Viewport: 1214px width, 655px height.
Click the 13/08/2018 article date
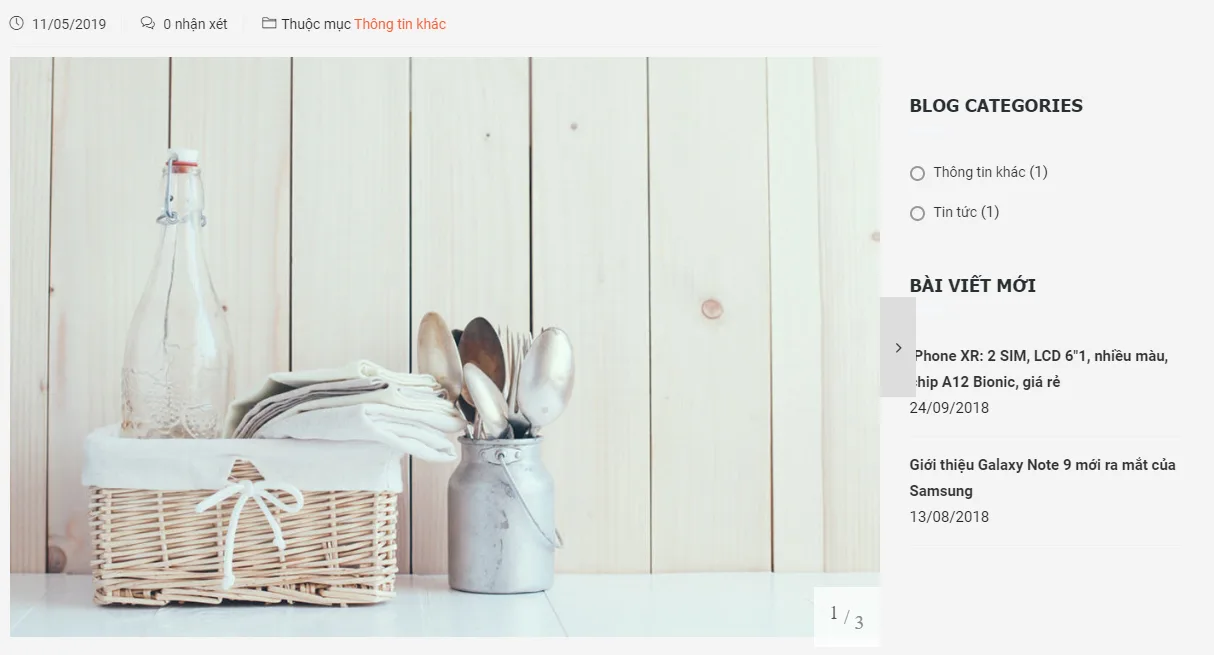point(949,517)
